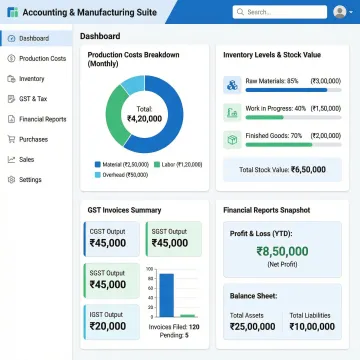Click the Raw Materials: 85% label
Viewport: 360px width, 360px height.
tap(272, 81)
